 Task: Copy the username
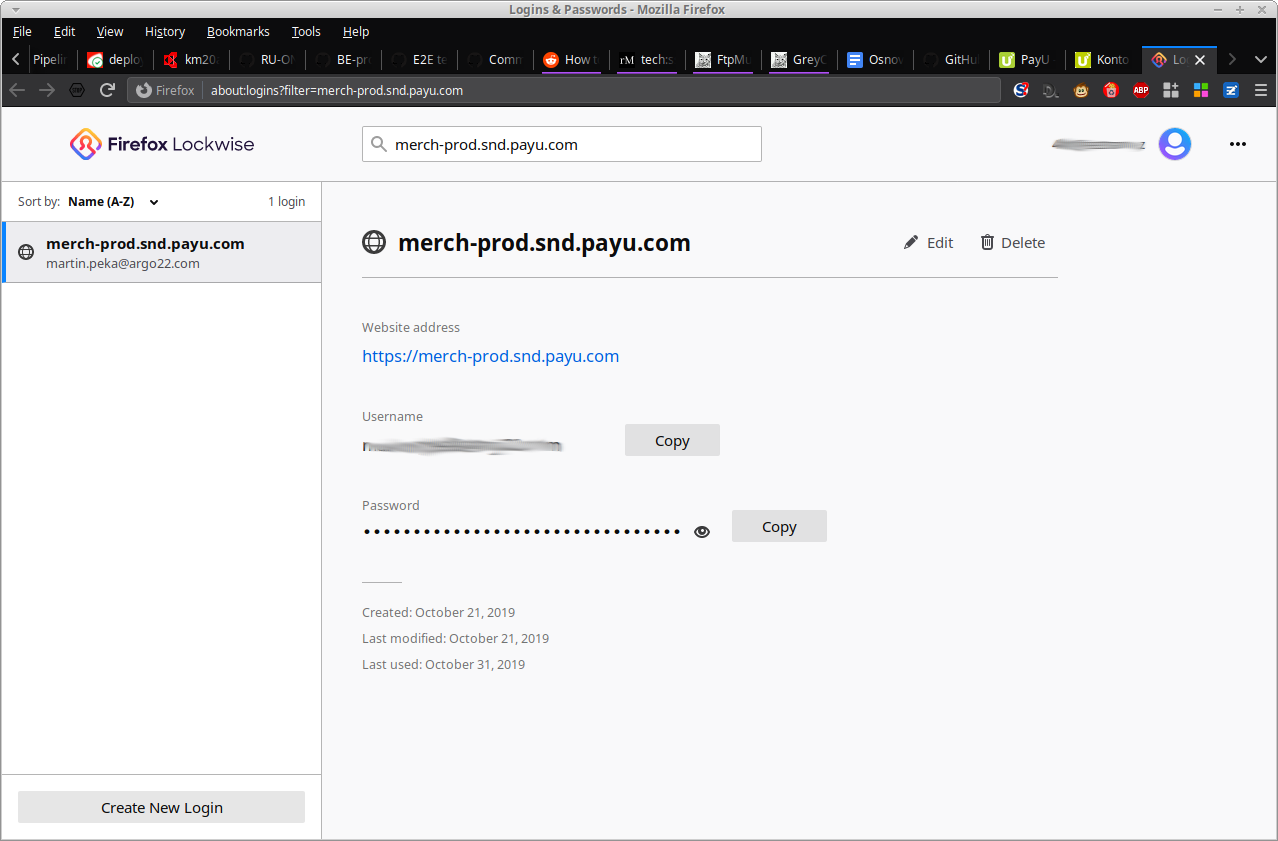[671, 441]
